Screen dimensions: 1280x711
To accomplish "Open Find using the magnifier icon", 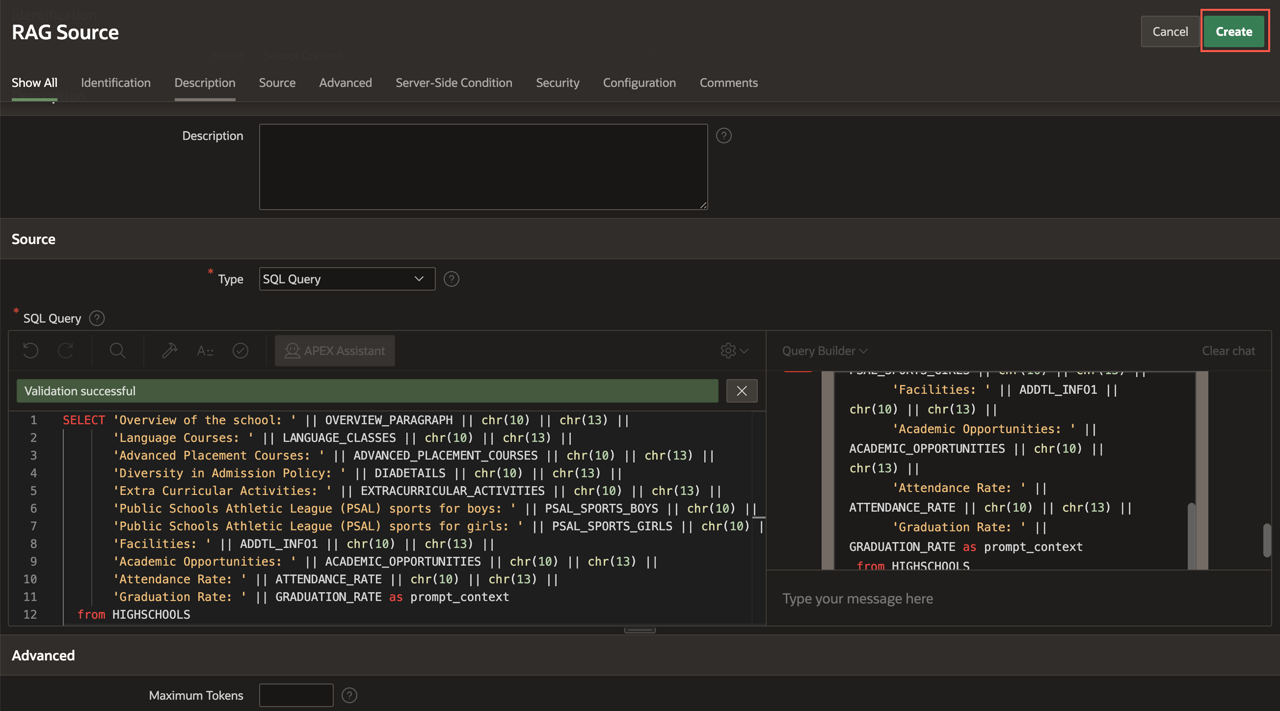I will (117, 351).
